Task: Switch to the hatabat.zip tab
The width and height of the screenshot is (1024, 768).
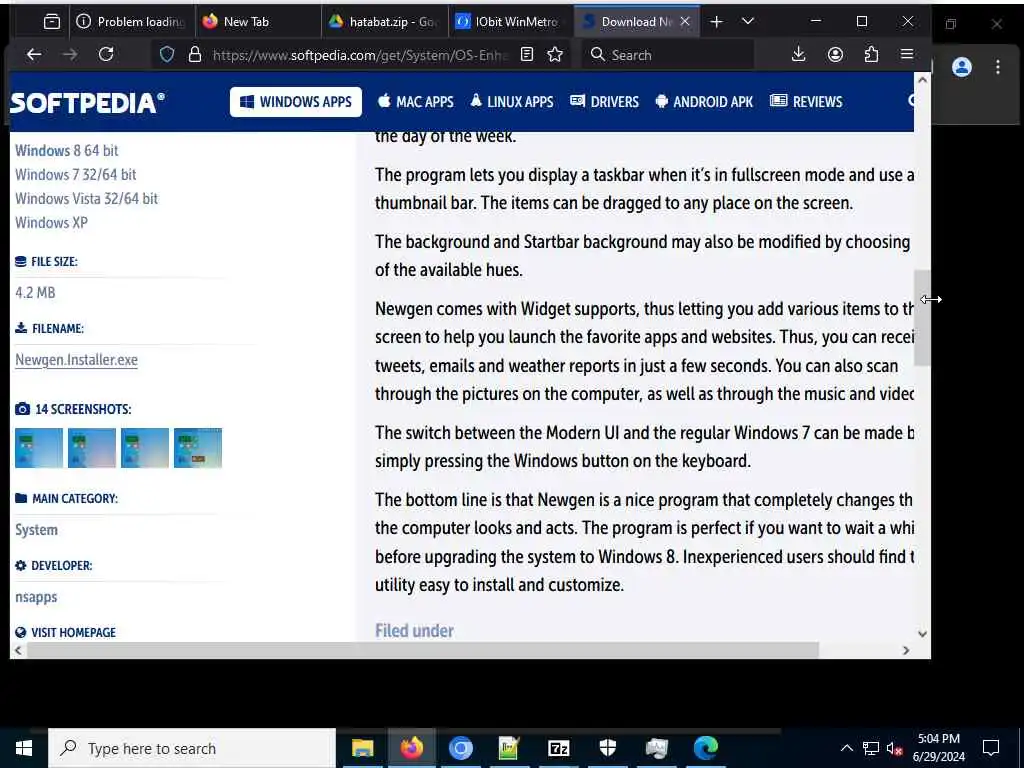Action: (384, 22)
